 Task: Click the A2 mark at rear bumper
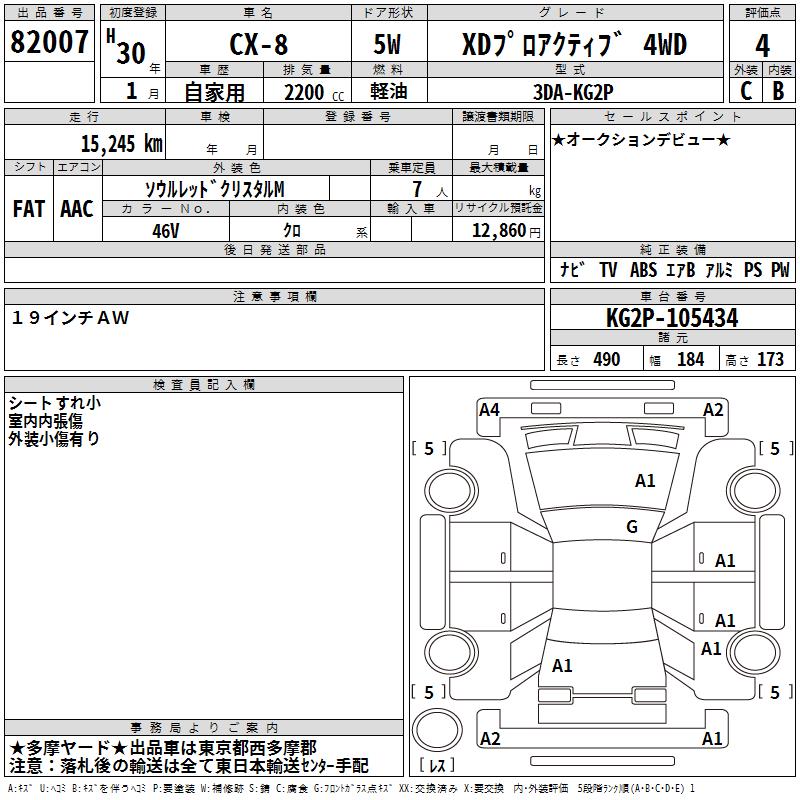[490, 738]
